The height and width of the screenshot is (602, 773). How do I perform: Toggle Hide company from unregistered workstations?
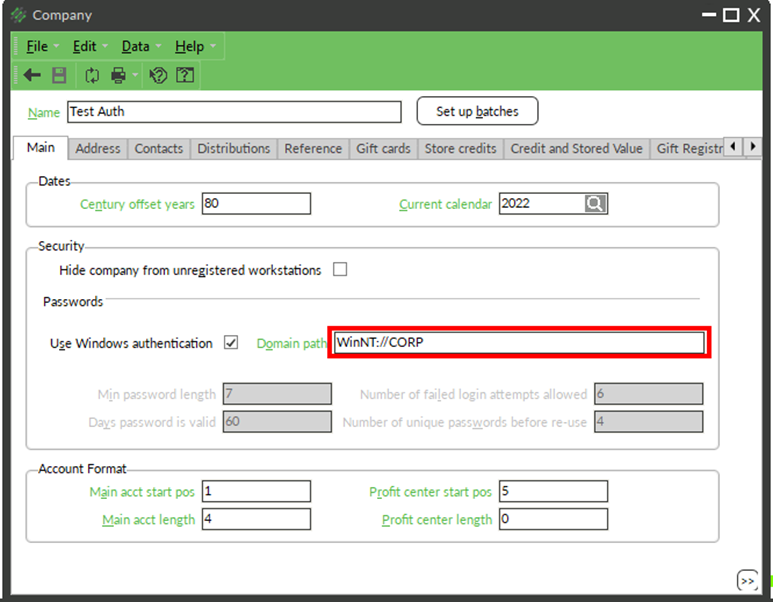[x=340, y=269]
